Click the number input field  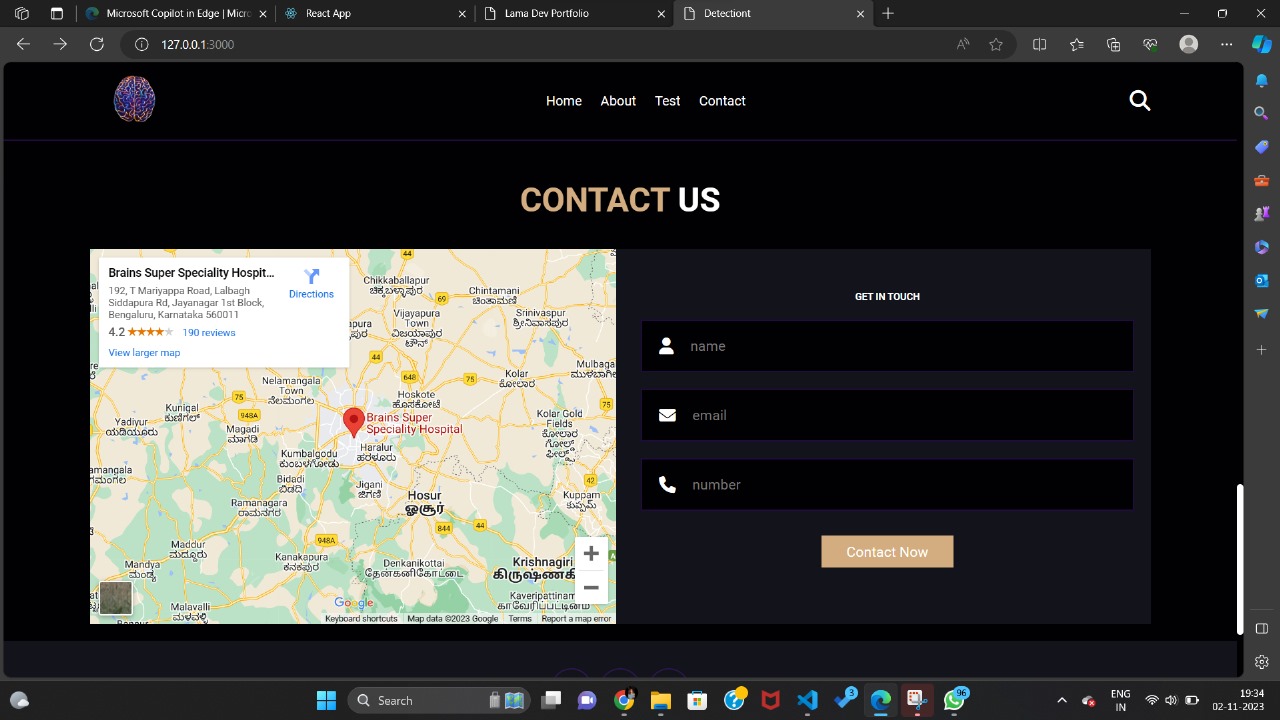[x=887, y=485]
